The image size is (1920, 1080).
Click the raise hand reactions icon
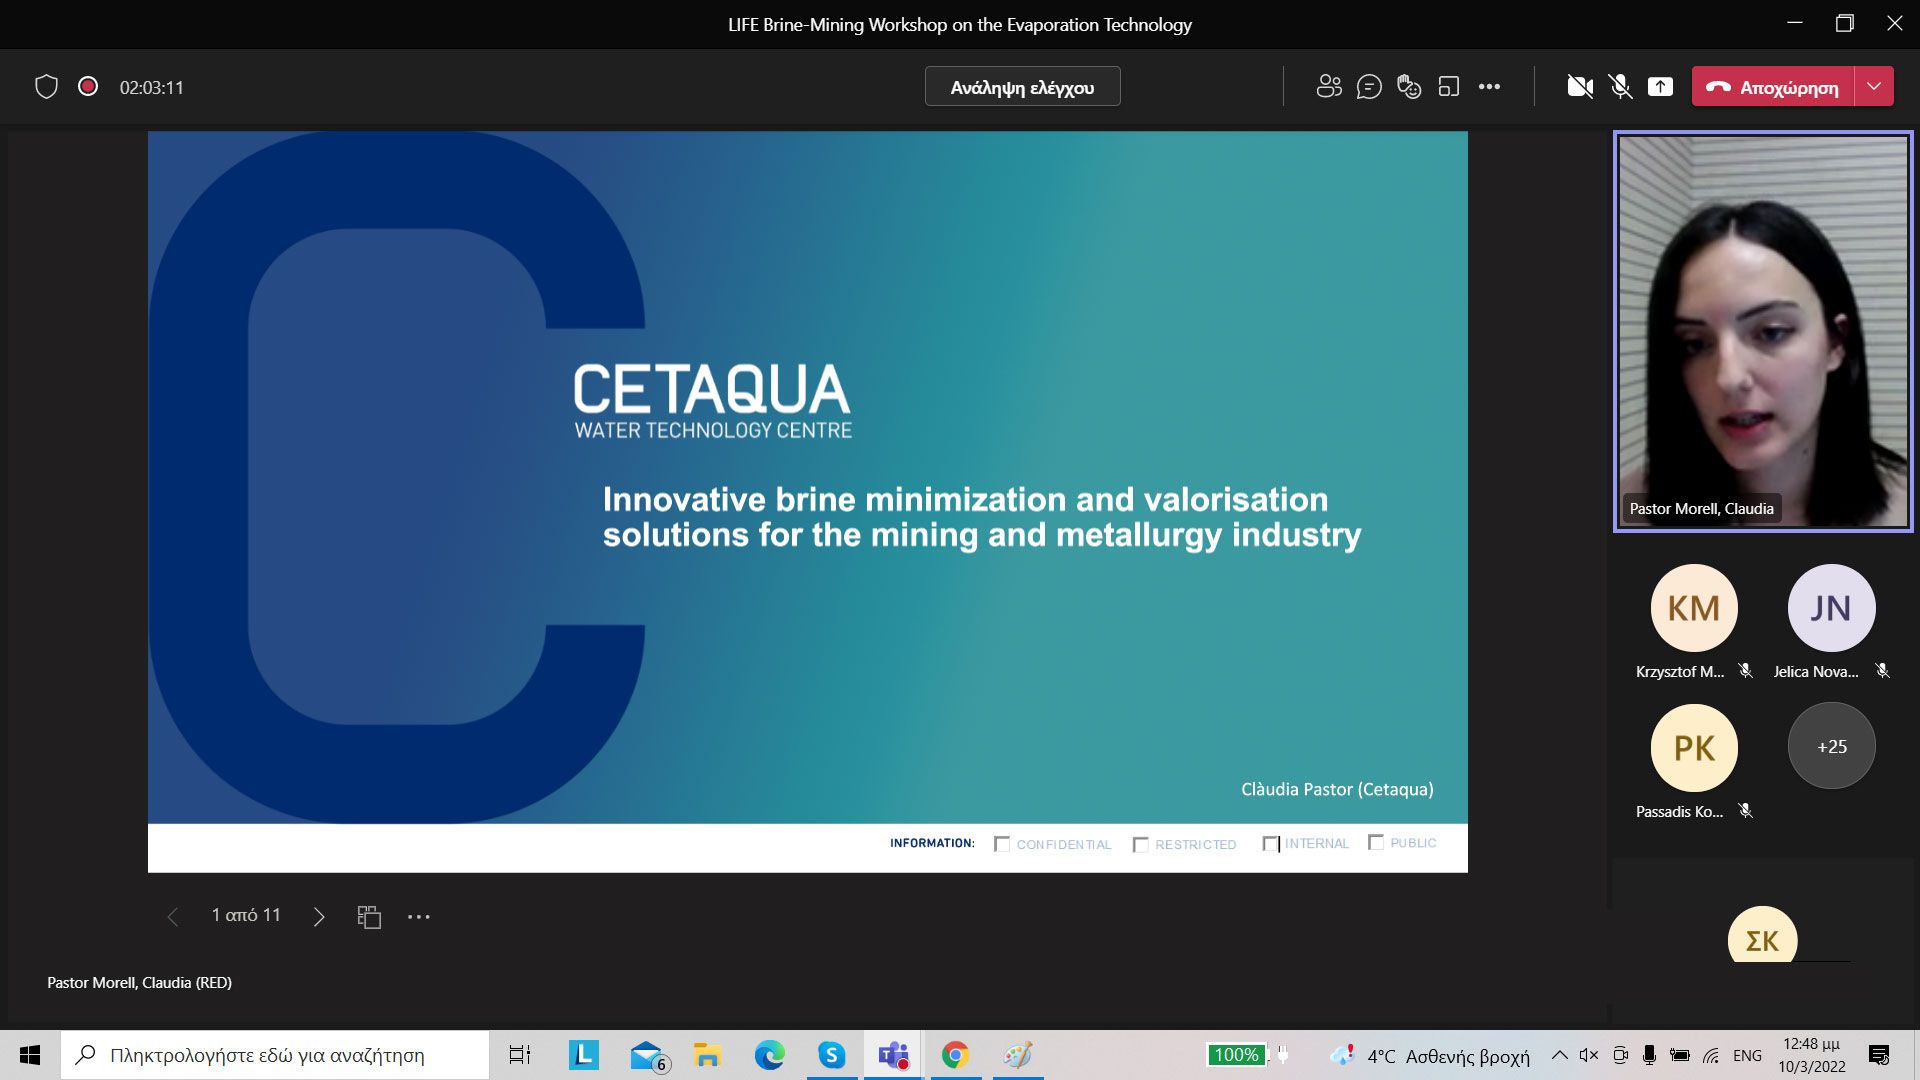click(x=1409, y=87)
